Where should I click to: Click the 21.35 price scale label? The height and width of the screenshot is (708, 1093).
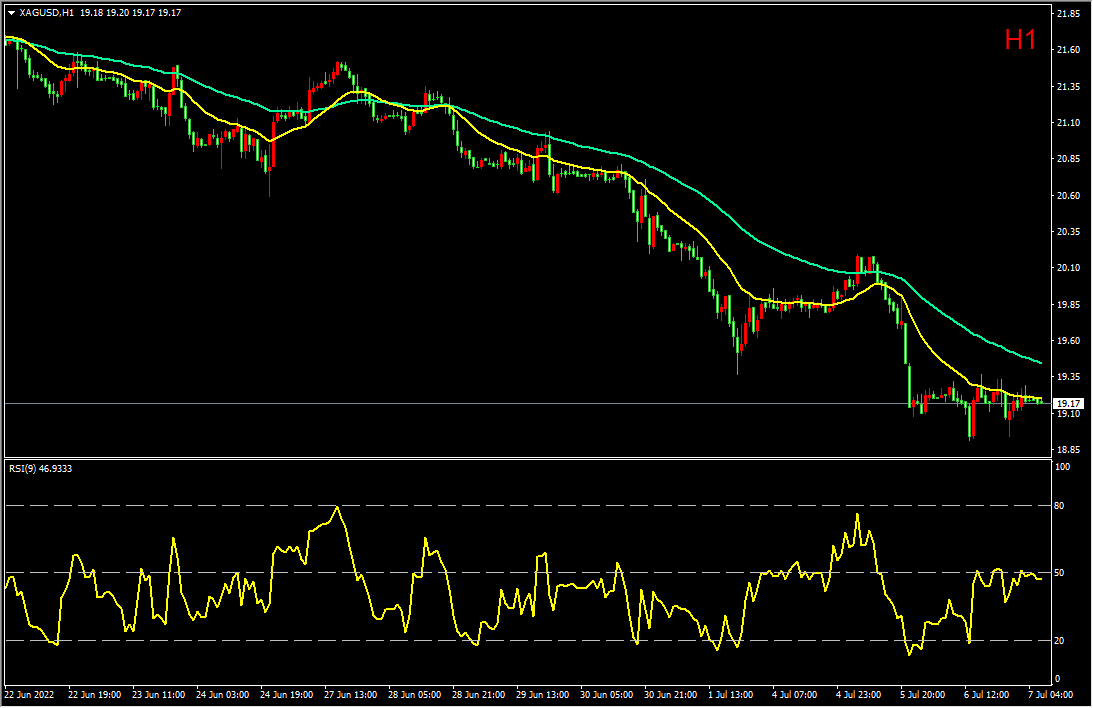click(x=1068, y=86)
